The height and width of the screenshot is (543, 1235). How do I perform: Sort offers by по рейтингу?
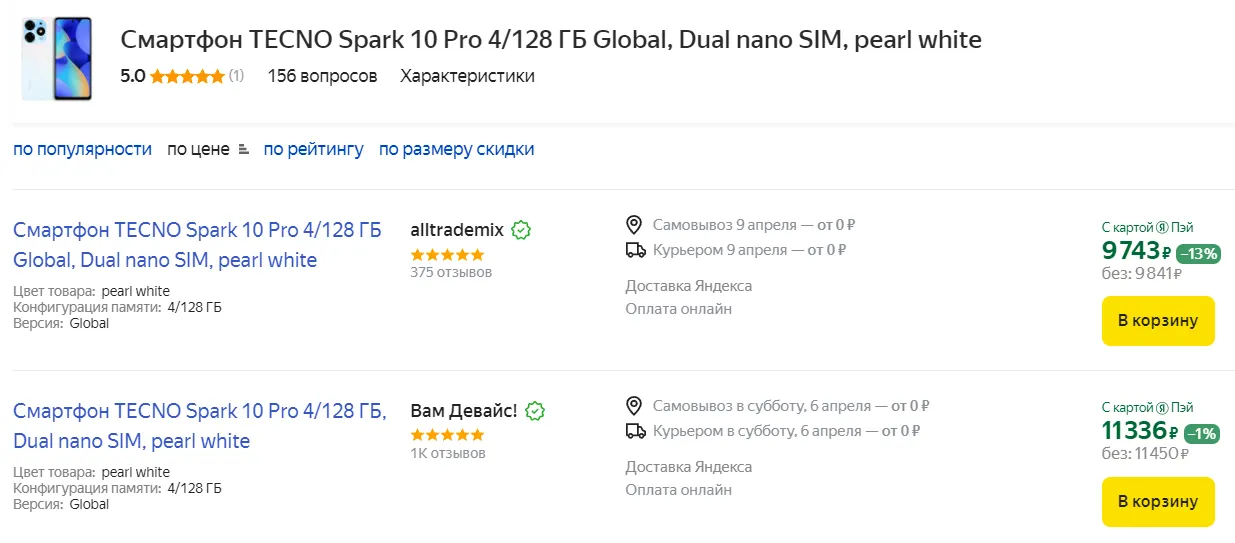(x=313, y=149)
